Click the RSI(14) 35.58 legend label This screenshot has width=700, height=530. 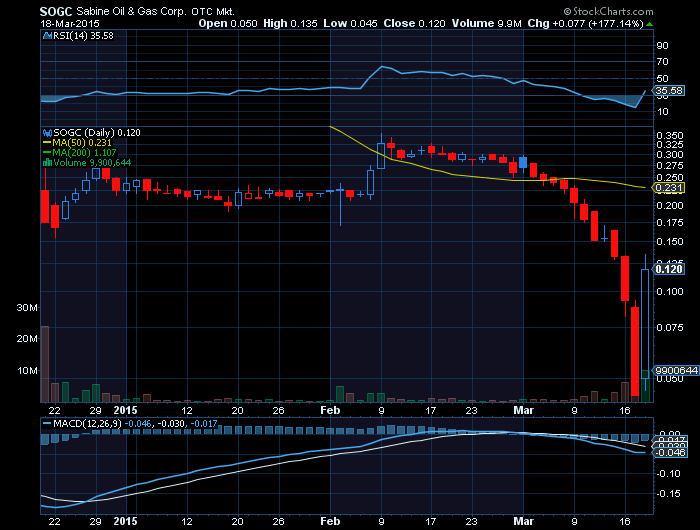pyautogui.click(x=83, y=36)
